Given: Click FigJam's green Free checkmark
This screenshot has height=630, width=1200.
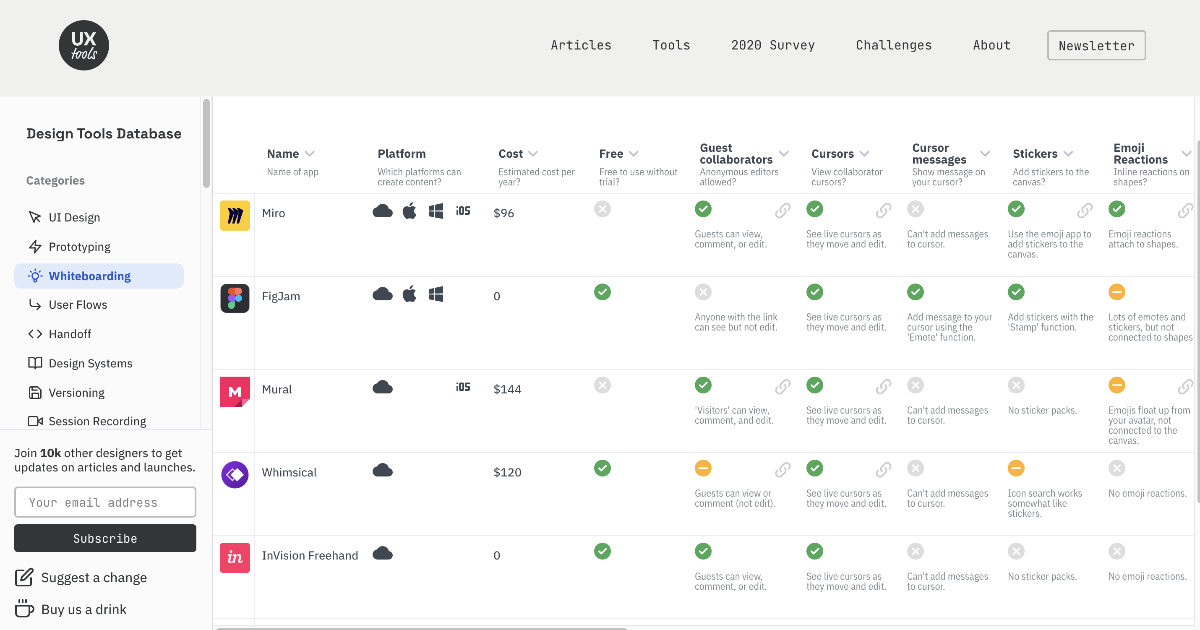Looking at the screenshot, I should click(x=602, y=292).
